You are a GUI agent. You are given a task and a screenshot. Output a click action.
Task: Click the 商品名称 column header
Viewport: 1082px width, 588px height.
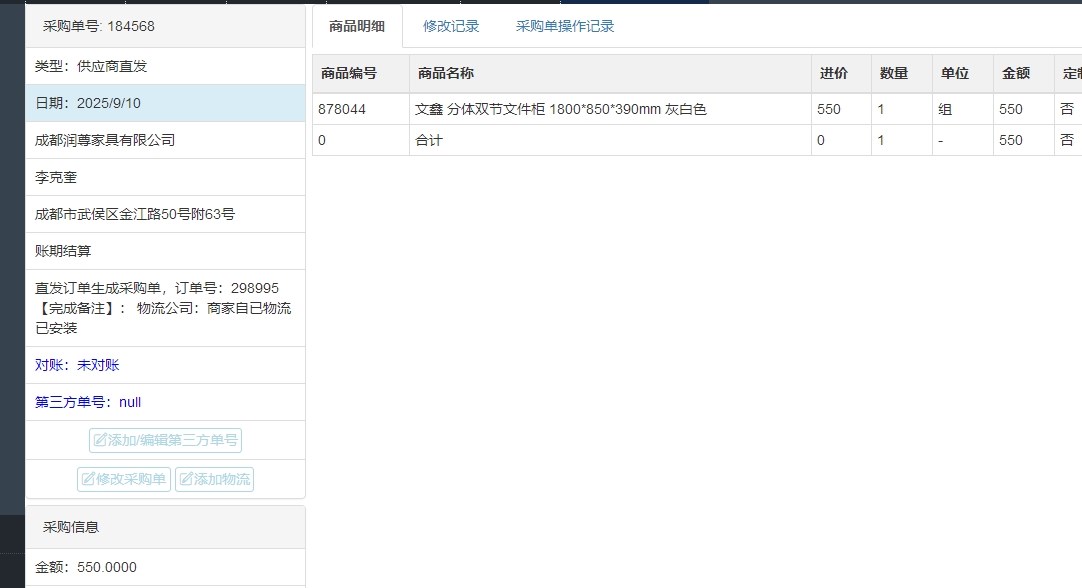446,73
